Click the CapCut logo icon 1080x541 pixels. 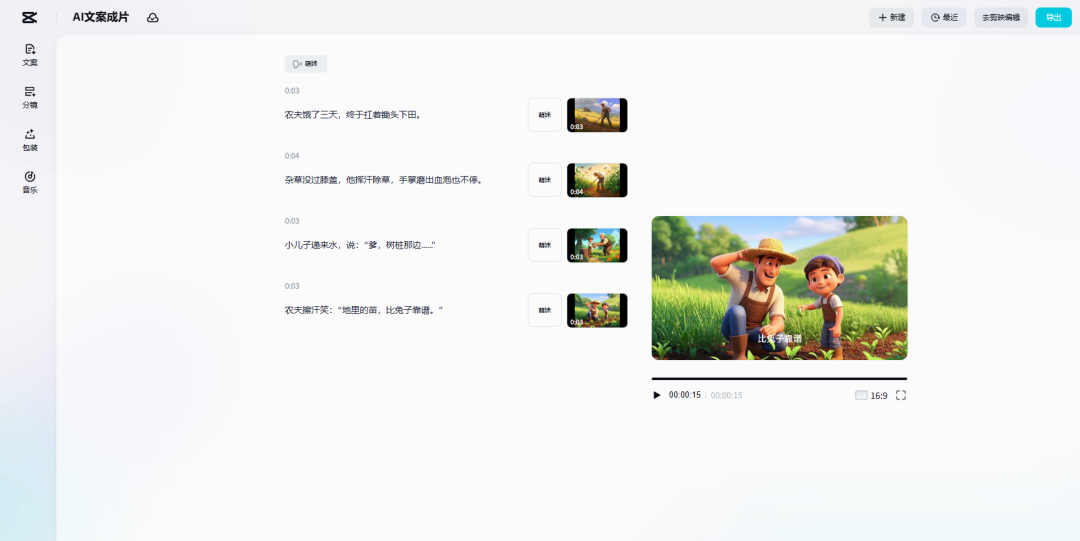point(29,17)
